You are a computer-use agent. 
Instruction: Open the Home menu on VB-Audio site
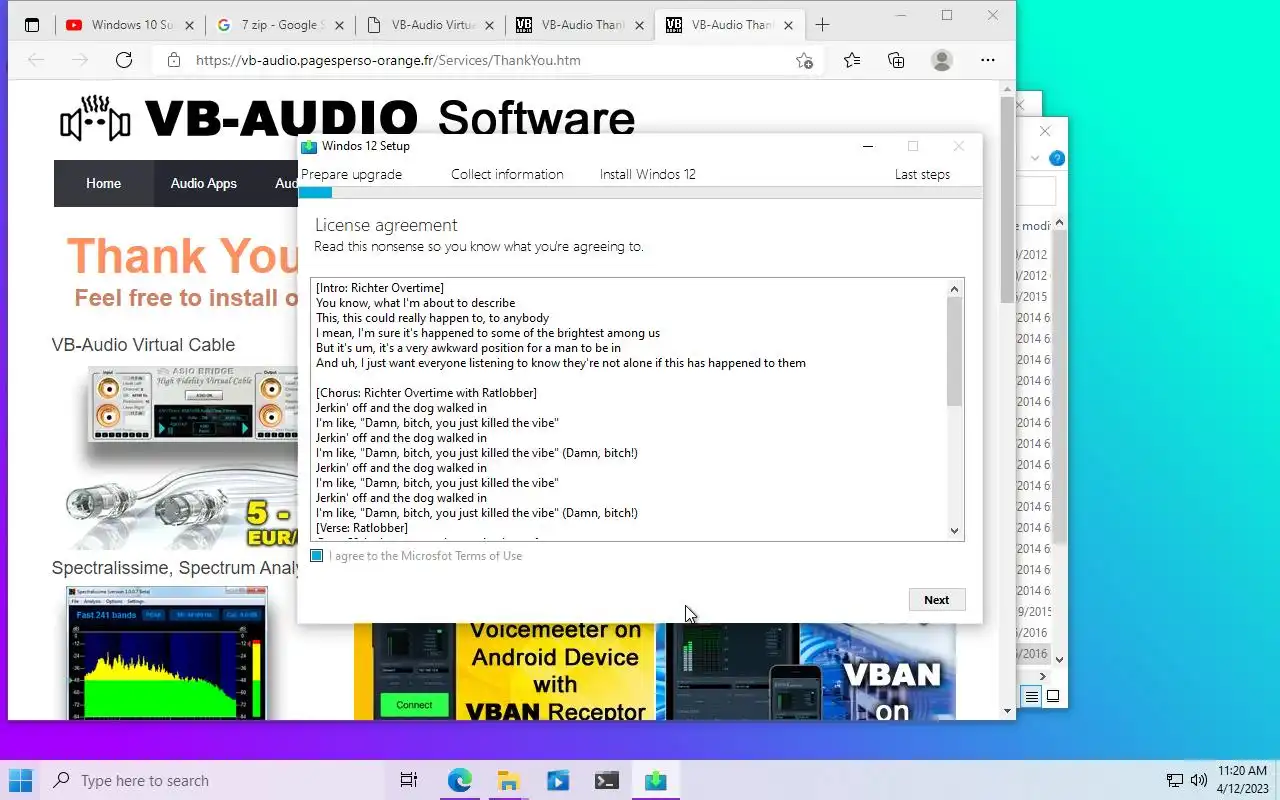click(x=103, y=183)
